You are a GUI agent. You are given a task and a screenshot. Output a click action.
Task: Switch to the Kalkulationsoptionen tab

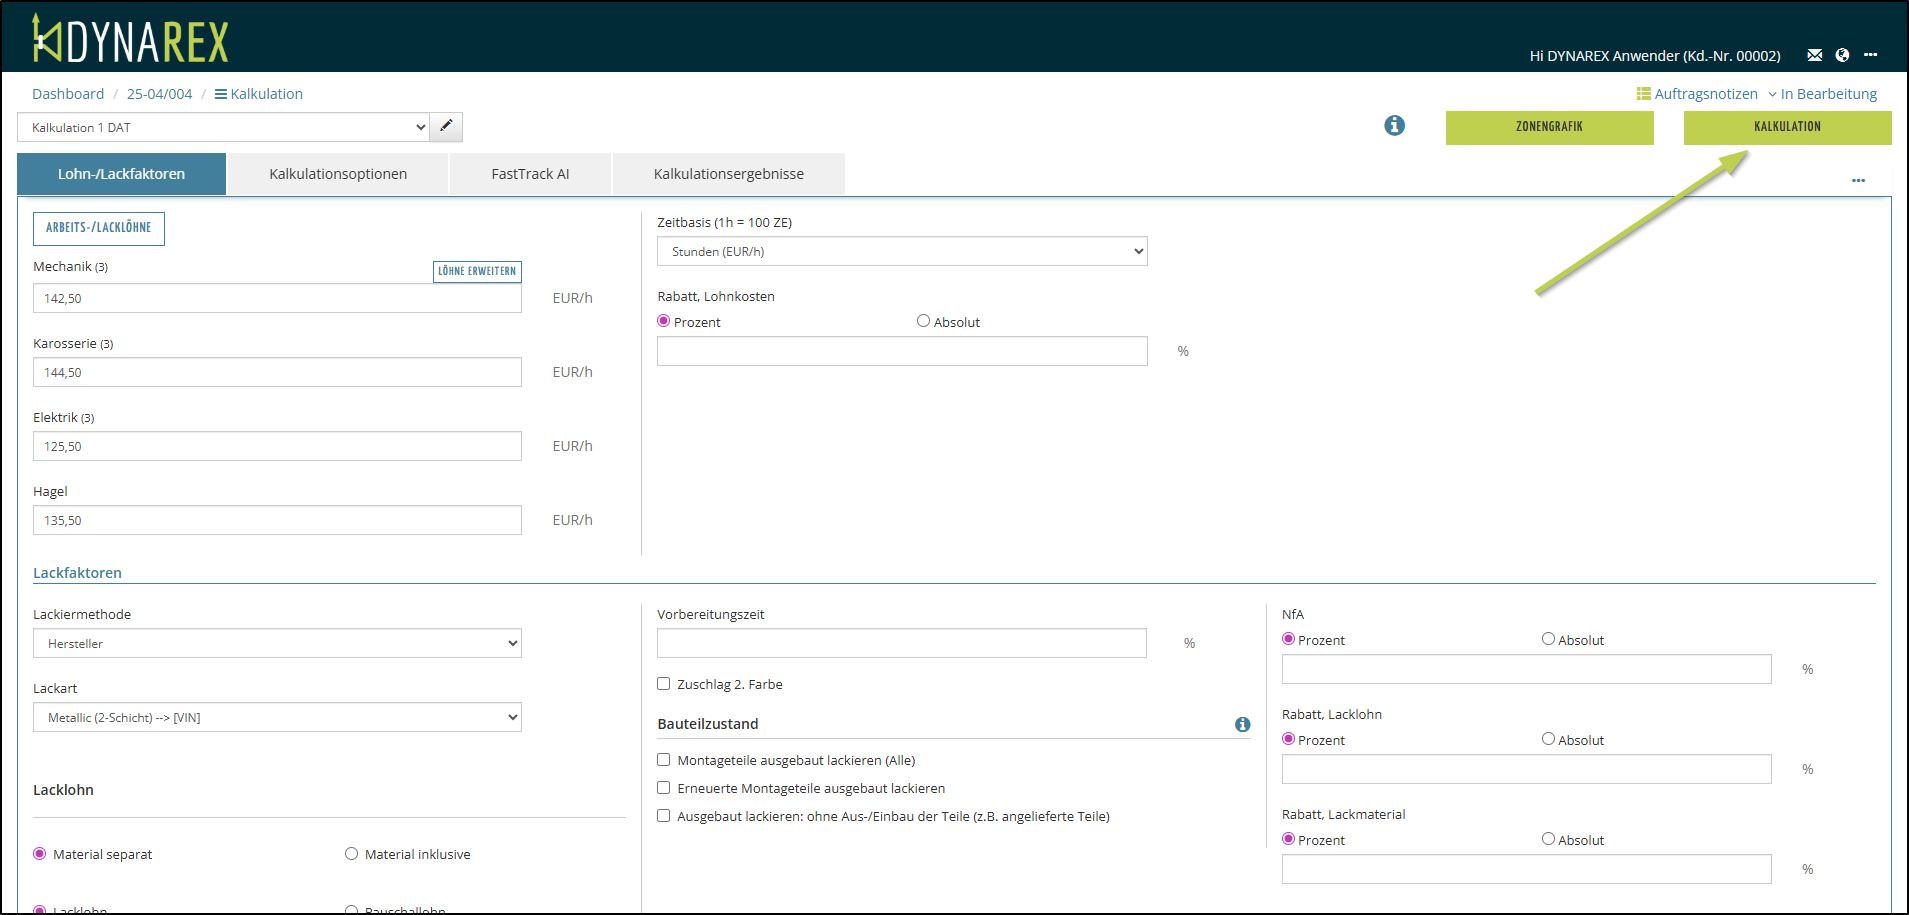338,174
